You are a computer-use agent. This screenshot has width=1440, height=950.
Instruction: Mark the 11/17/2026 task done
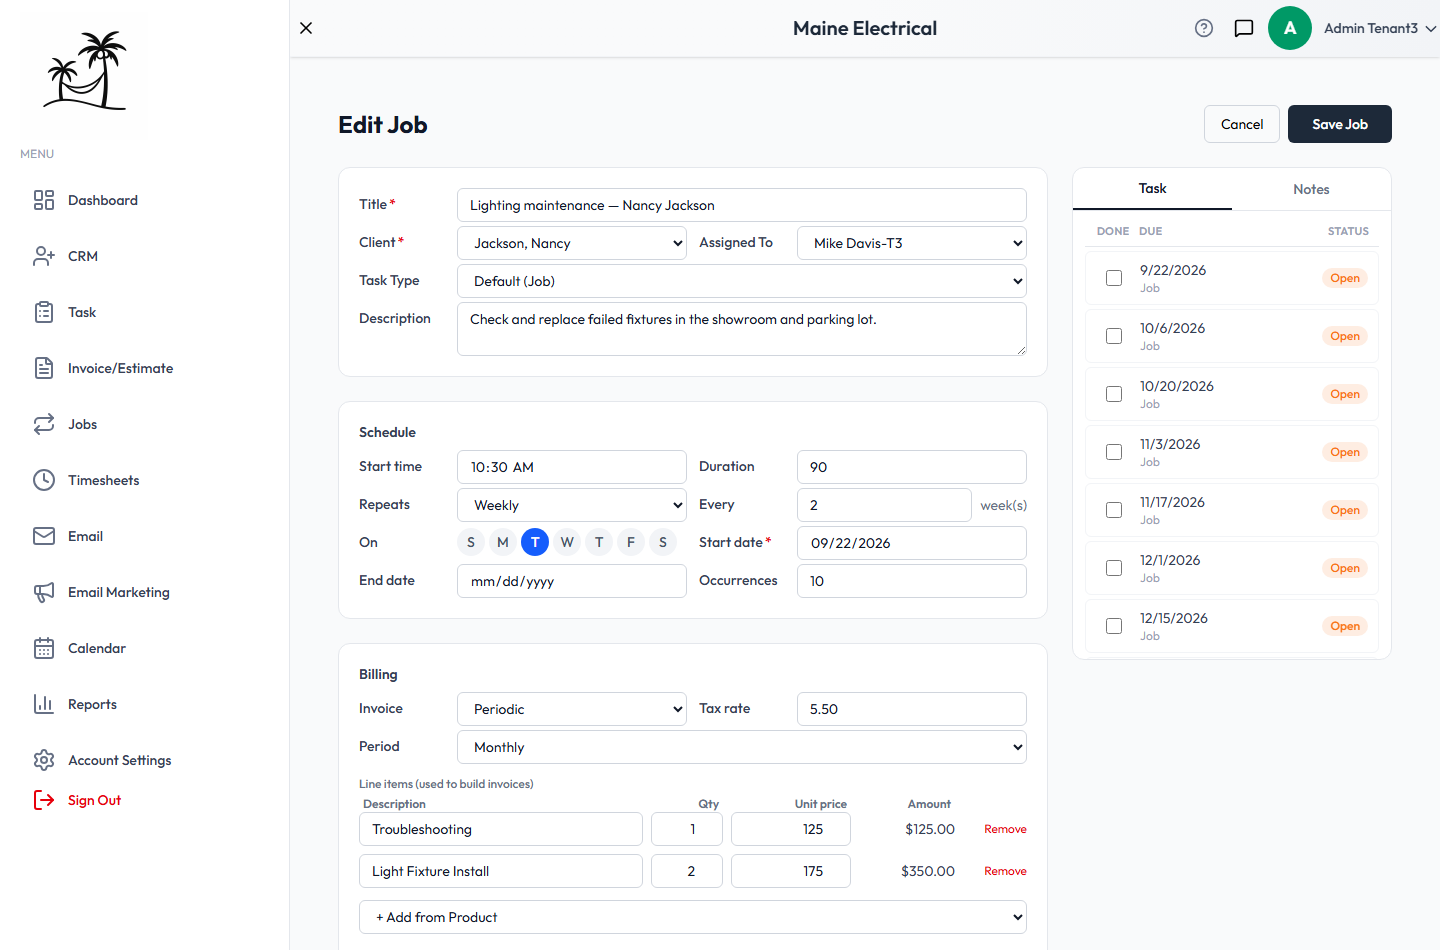pos(1114,510)
